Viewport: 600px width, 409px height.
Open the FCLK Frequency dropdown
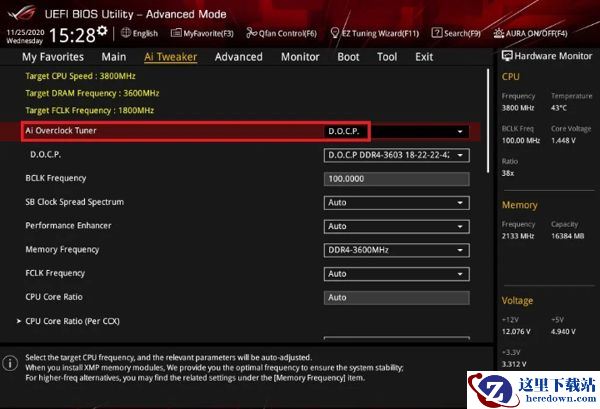pyautogui.click(x=396, y=274)
